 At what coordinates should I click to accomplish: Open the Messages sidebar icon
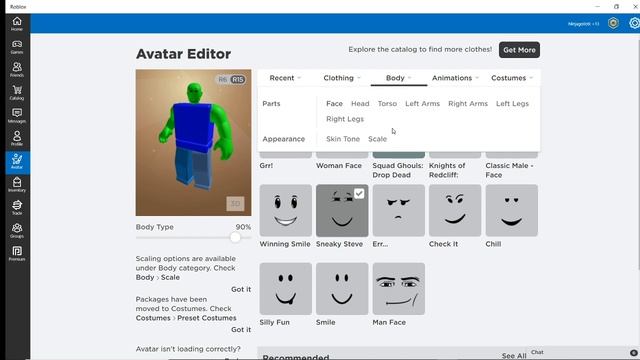pos(17,116)
